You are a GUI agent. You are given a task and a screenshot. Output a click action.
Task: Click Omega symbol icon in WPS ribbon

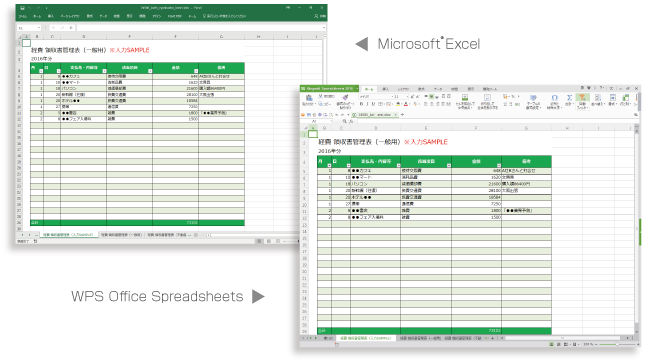[555, 98]
